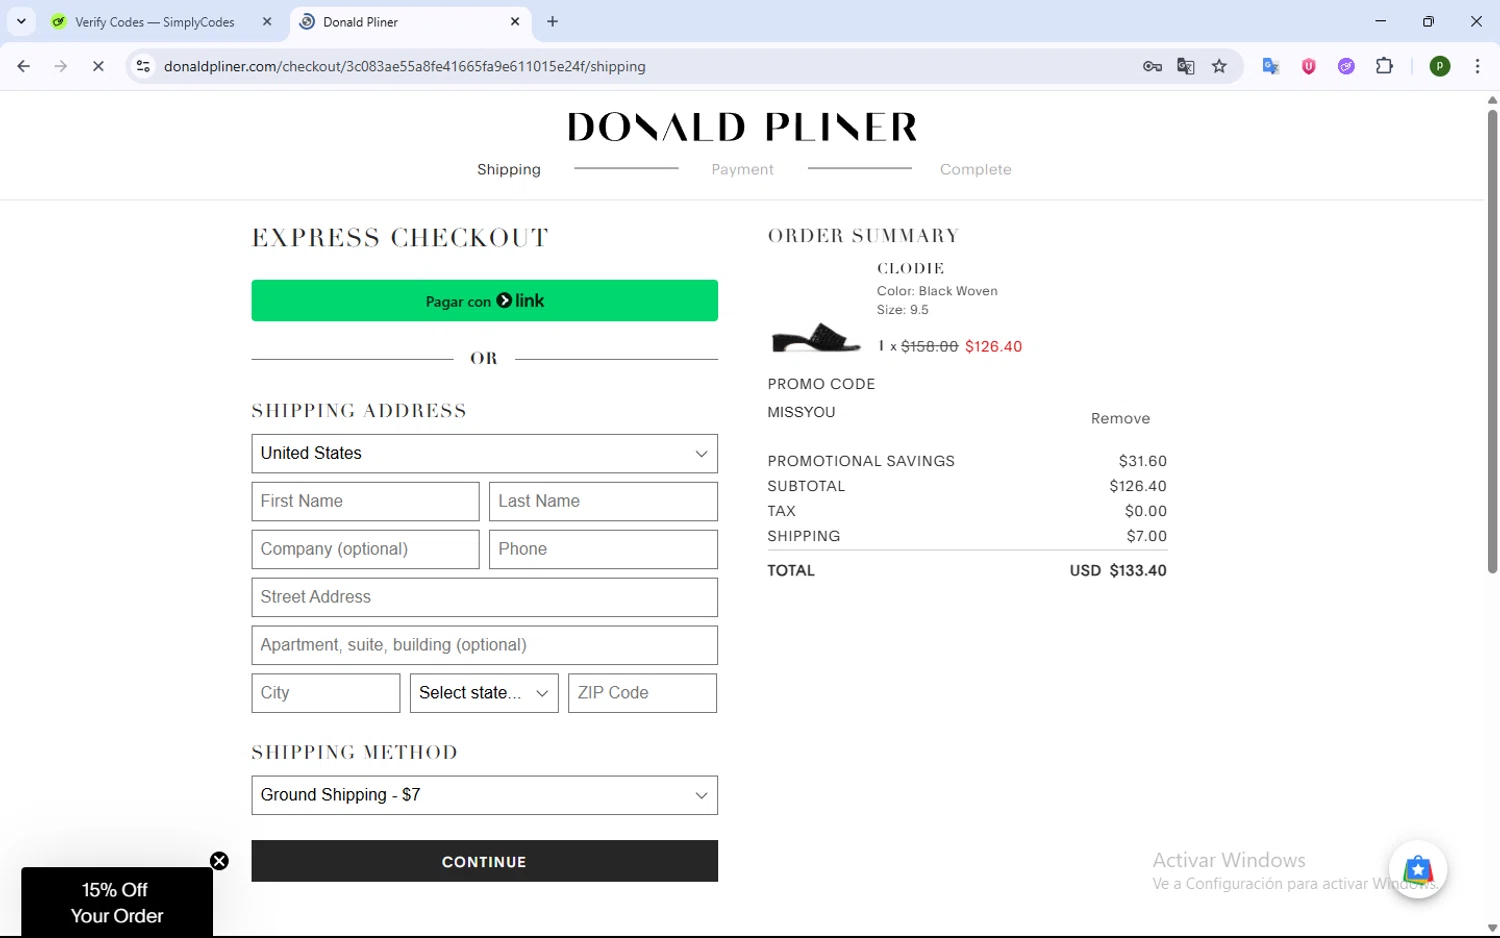Stop page loading with the X button
Viewport: 1500px width, 938px height.
point(98,66)
